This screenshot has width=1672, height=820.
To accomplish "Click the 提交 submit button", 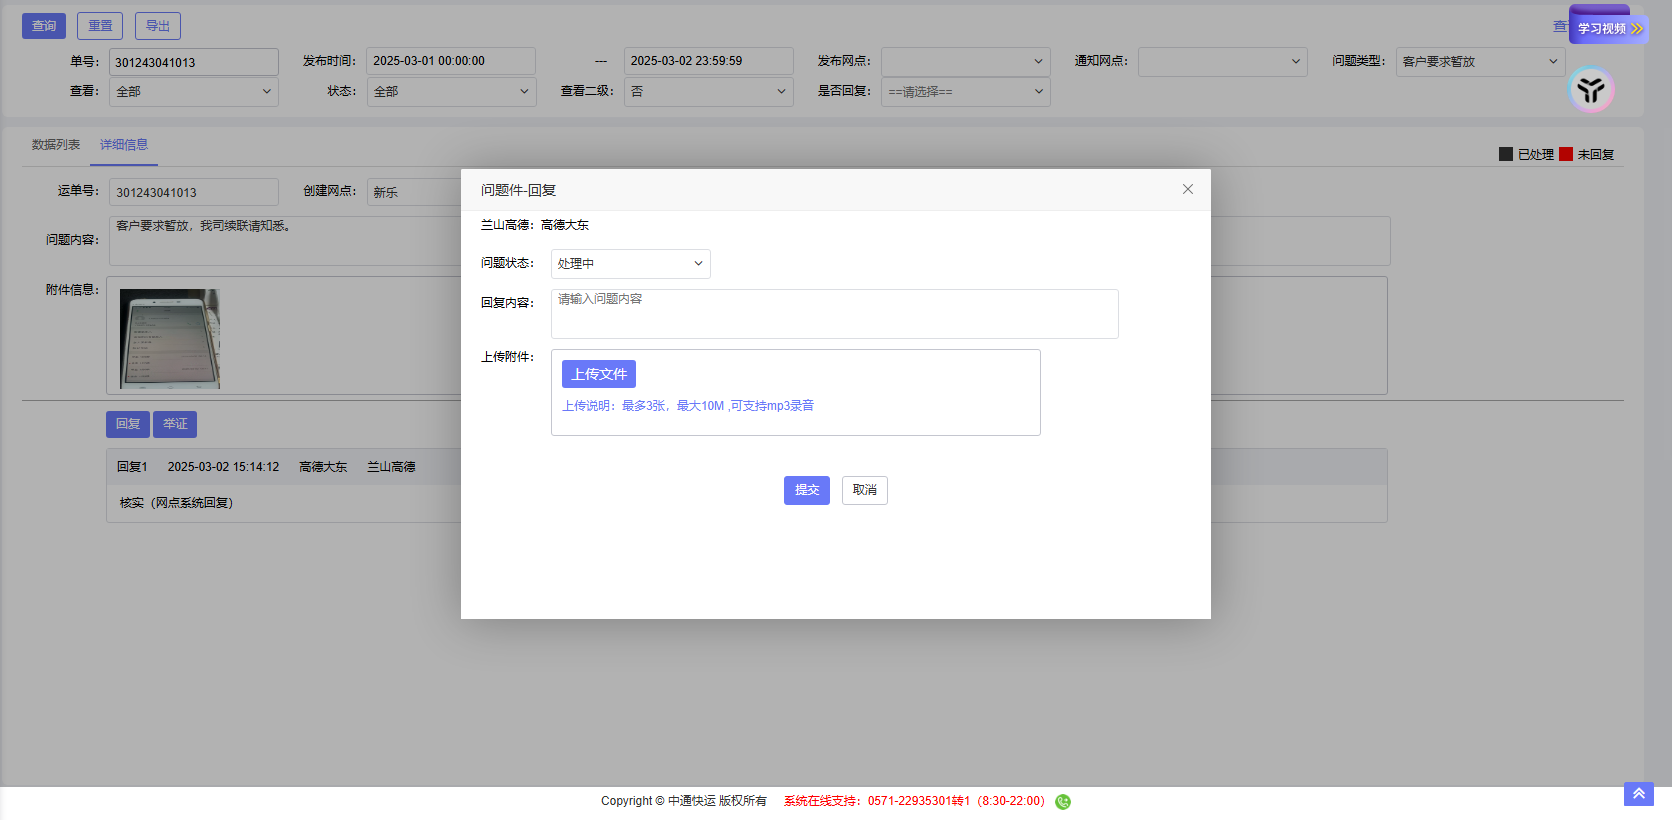I will pyautogui.click(x=806, y=490).
